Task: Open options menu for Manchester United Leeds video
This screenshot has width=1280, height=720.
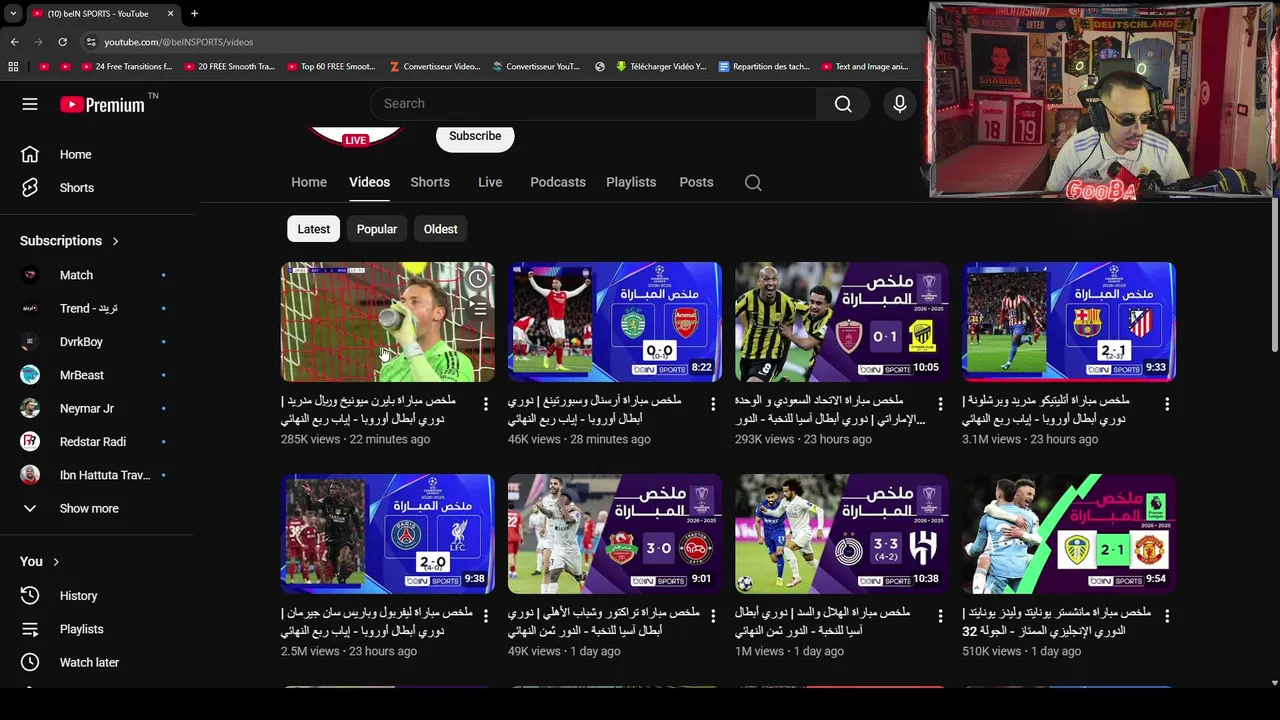Action: [1167, 616]
